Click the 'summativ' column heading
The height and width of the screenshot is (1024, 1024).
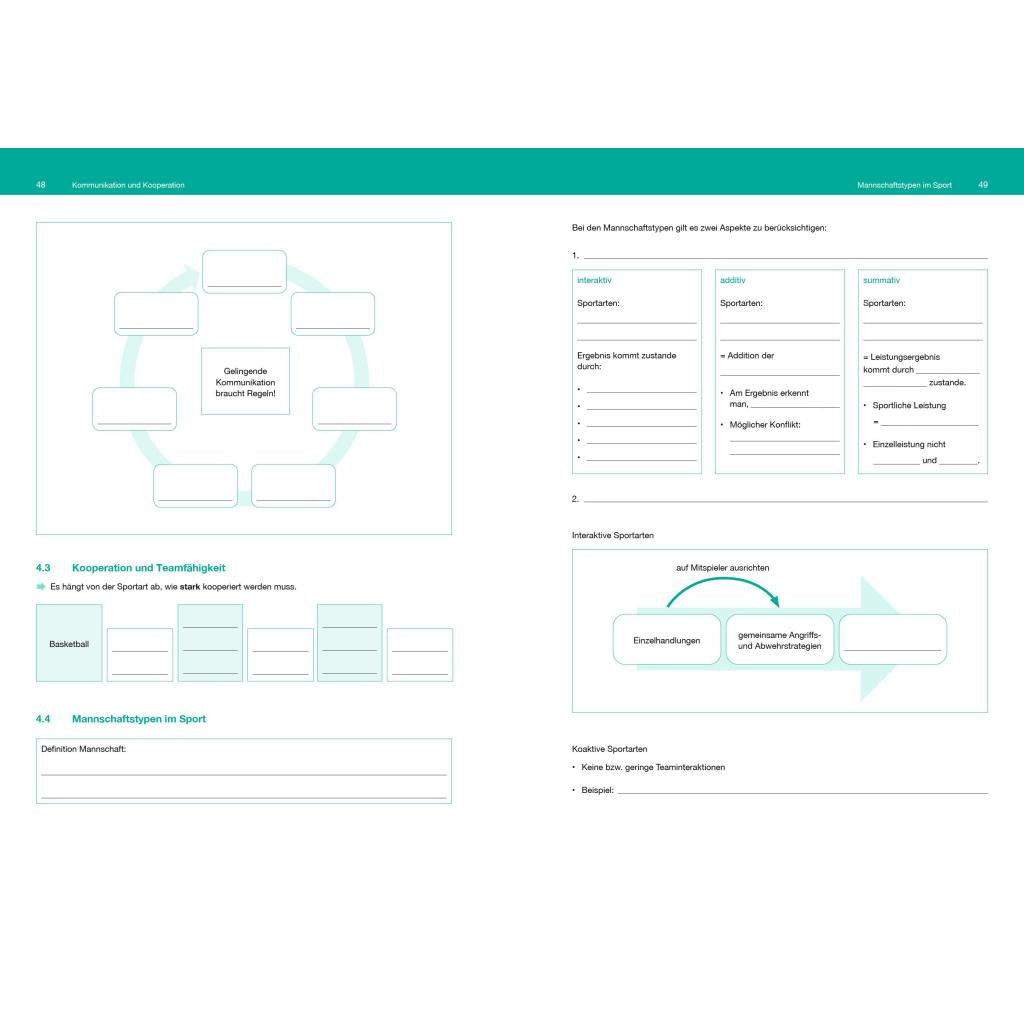pyautogui.click(x=881, y=280)
